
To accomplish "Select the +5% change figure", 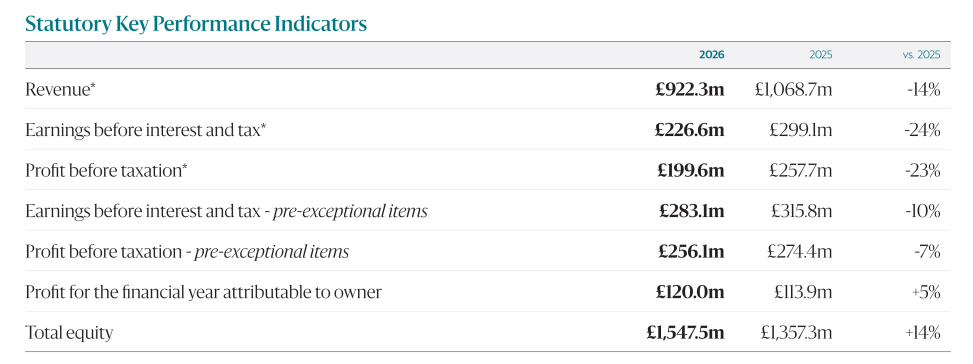I will 926,292.
